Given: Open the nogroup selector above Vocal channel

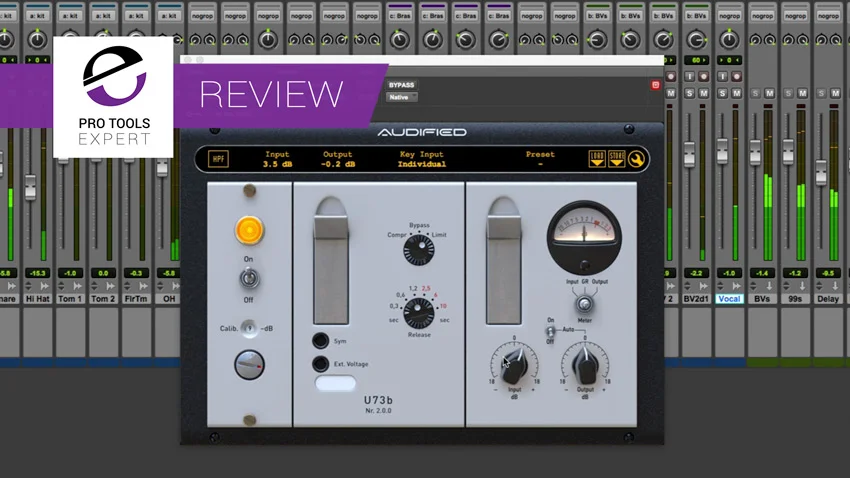Looking at the screenshot, I should 729,16.
